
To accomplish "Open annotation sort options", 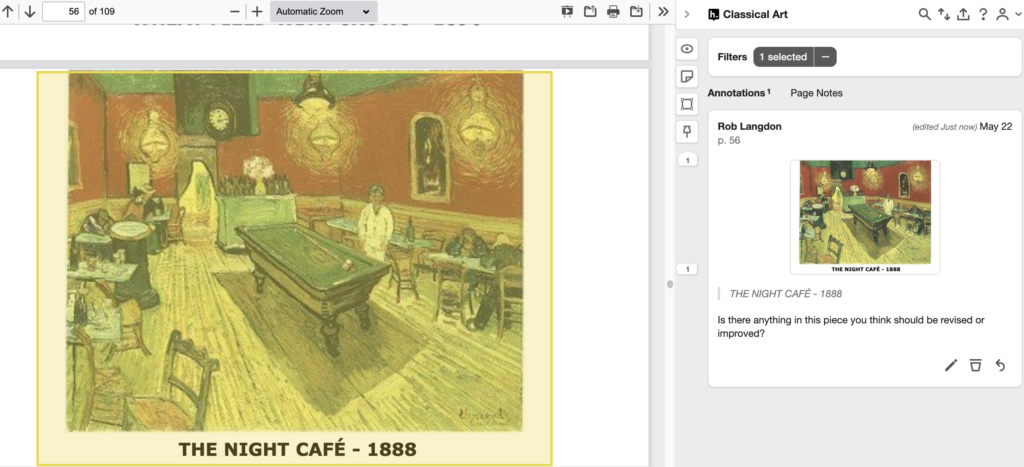I will tap(944, 14).
